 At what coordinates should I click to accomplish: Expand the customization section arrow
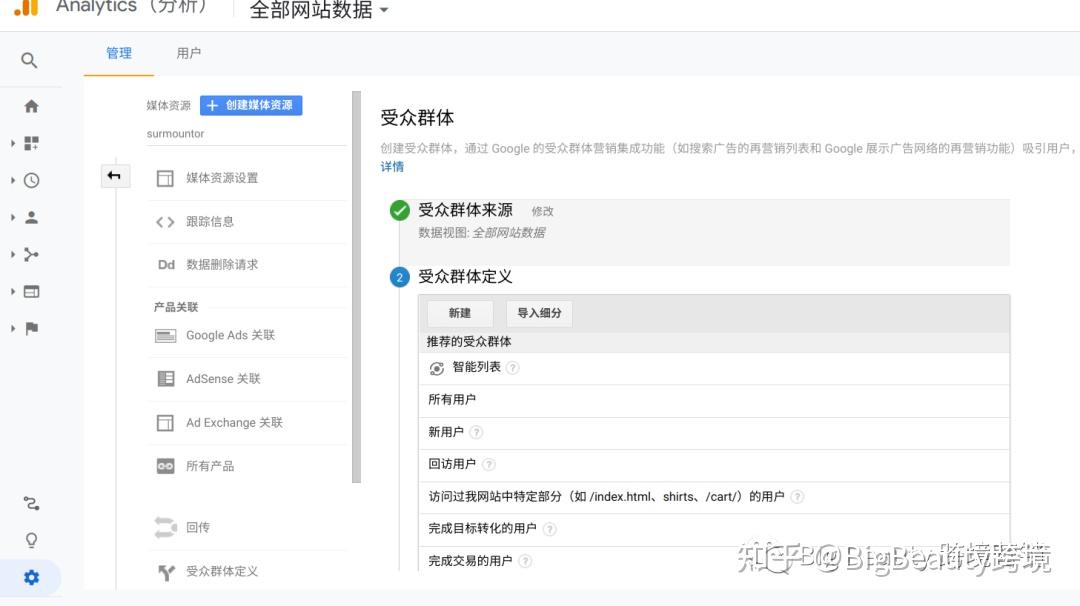click(12, 143)
